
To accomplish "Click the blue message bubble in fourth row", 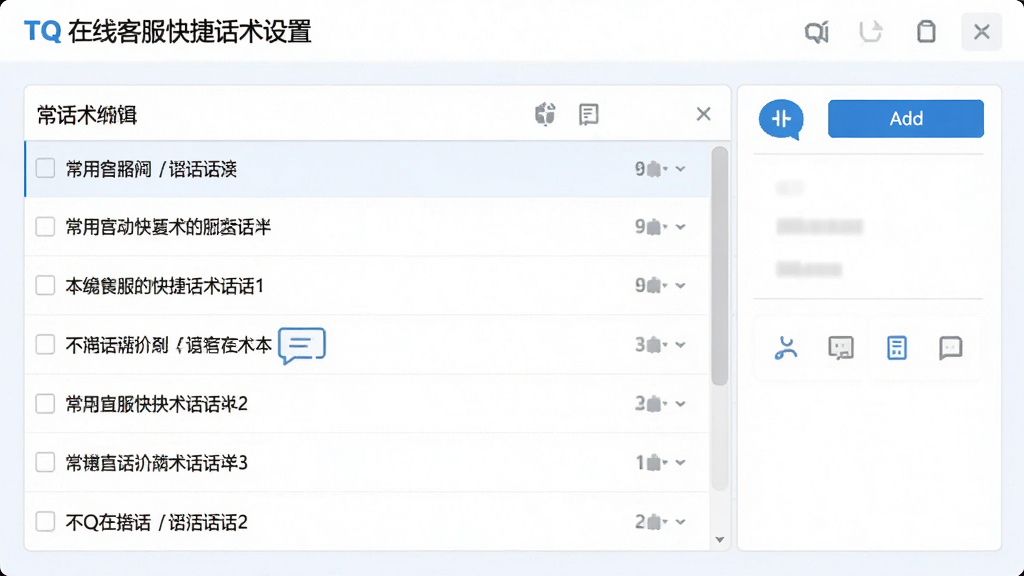I will [302, 345].
